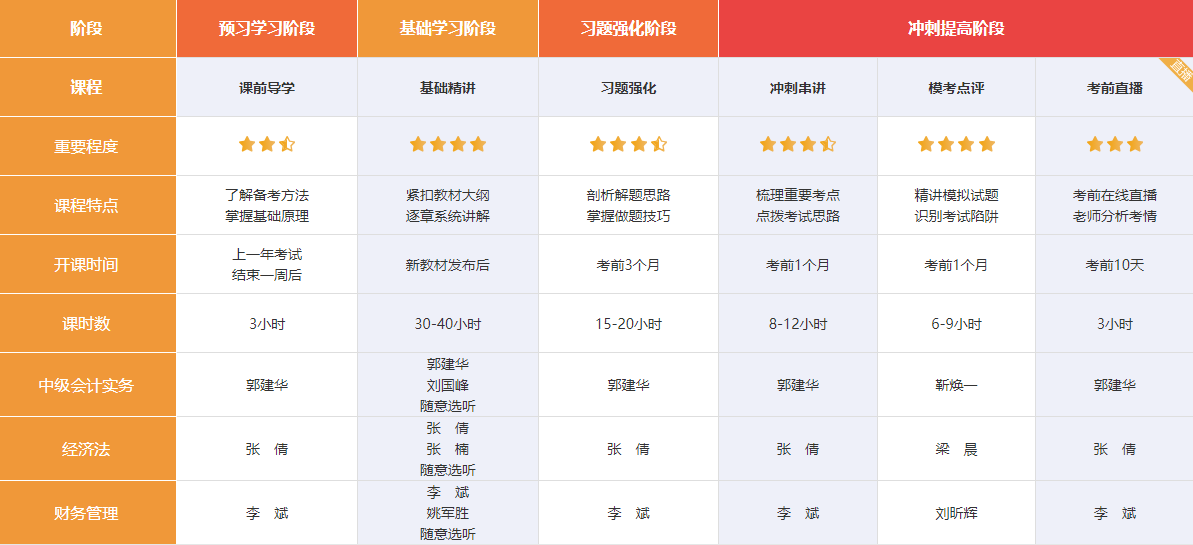Open the 模考点评 course cell
Viewport: 1193px width, 545px height.
tap(956, 88)
